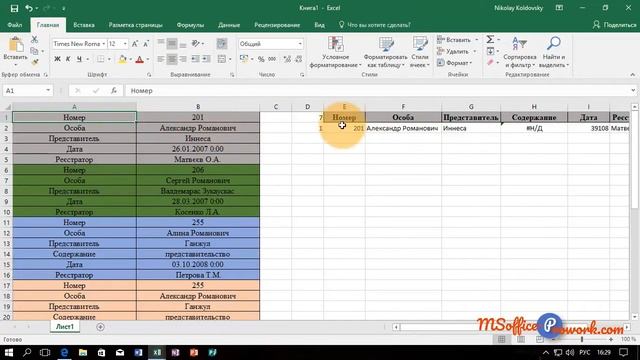Switch to the Рецензирование tab
This screenshot has height=360, width=640.
(x=277, y=25)
